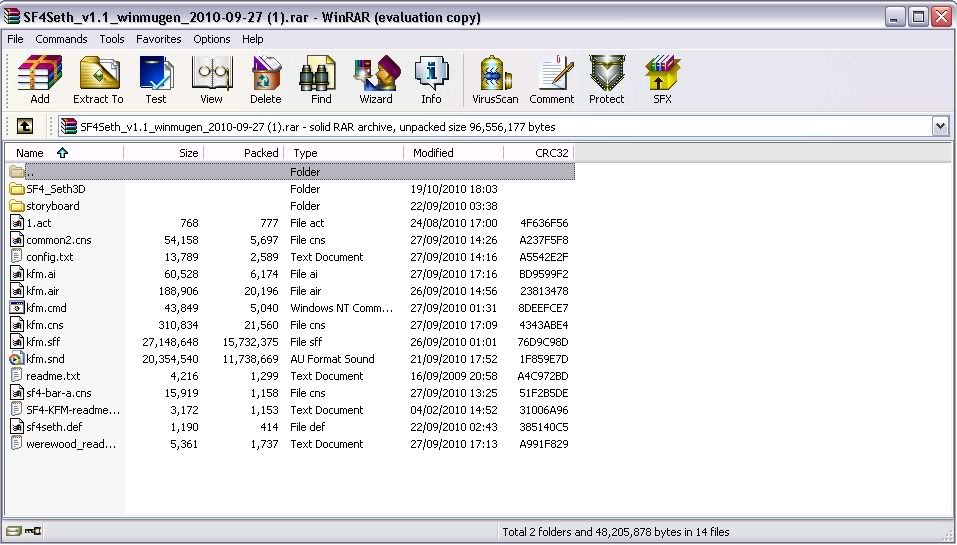Open the Commands menu

(x=61, y=39)
